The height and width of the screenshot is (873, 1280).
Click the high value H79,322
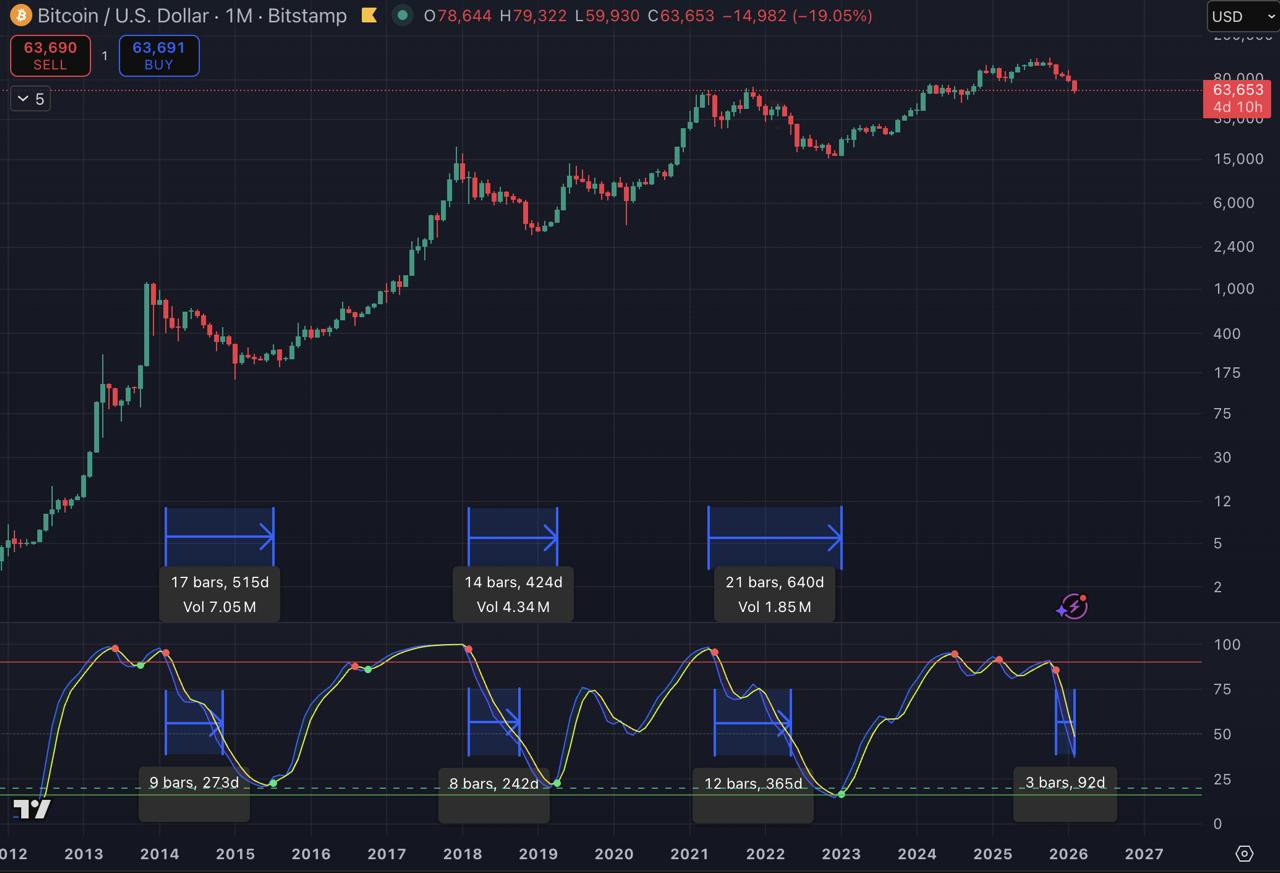533,16
